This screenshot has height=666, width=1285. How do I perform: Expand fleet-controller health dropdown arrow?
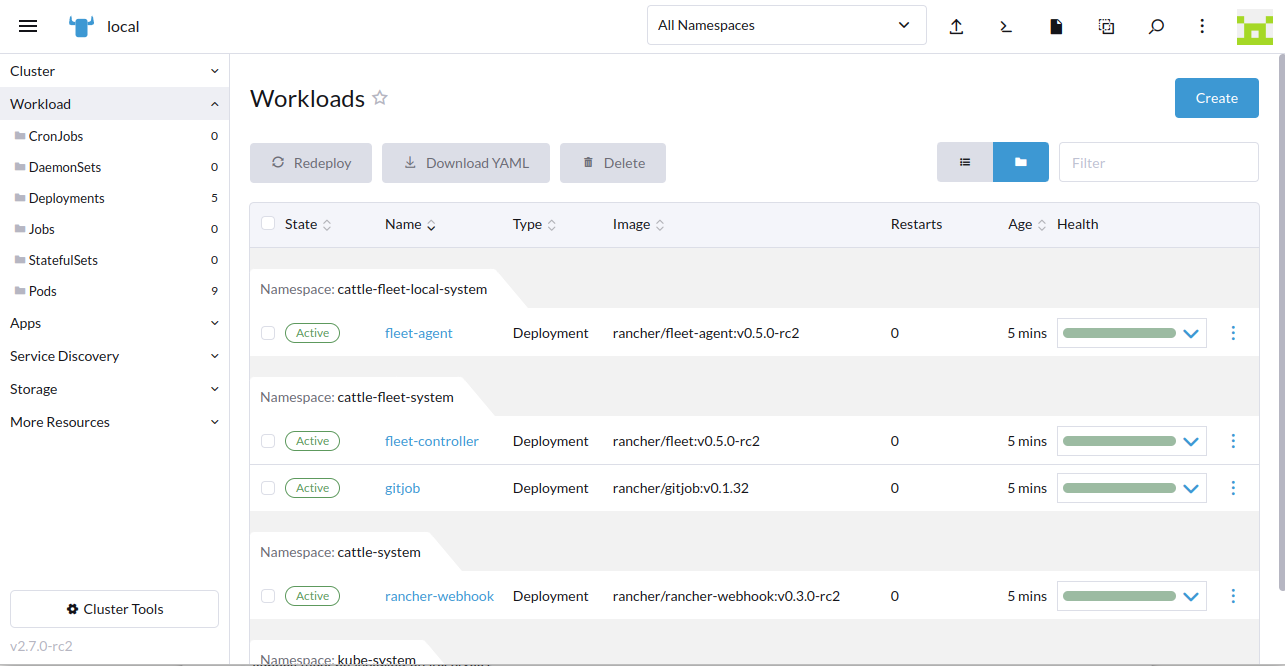[1190, 441]
